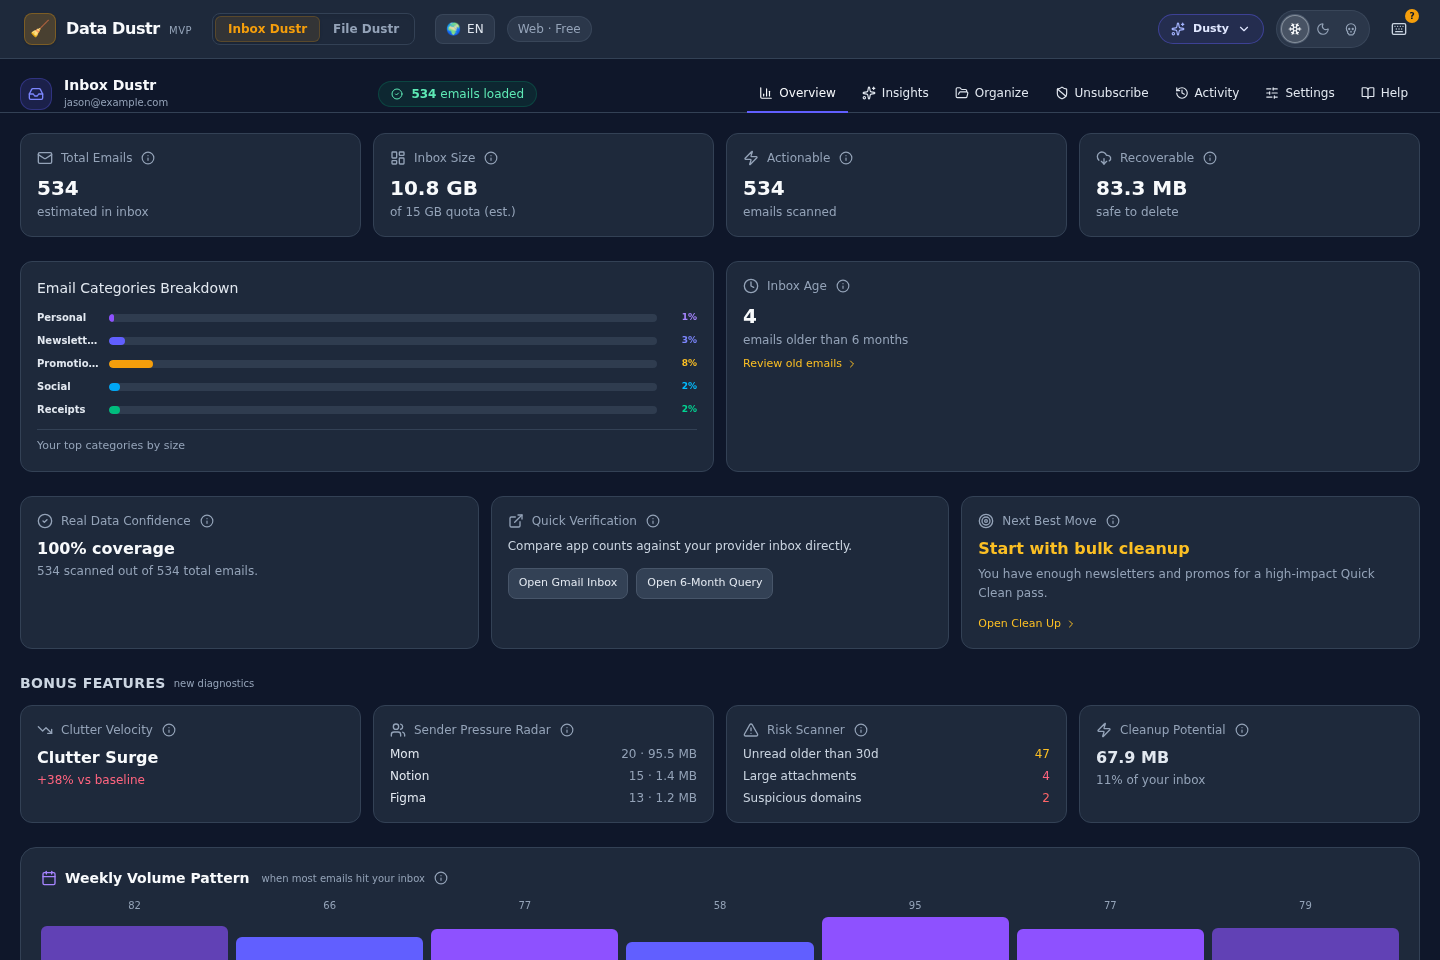Click info icon beside Weekly Volume Pattern subtitle
Screen dimensions: 1440x960
tap(441, 878)
